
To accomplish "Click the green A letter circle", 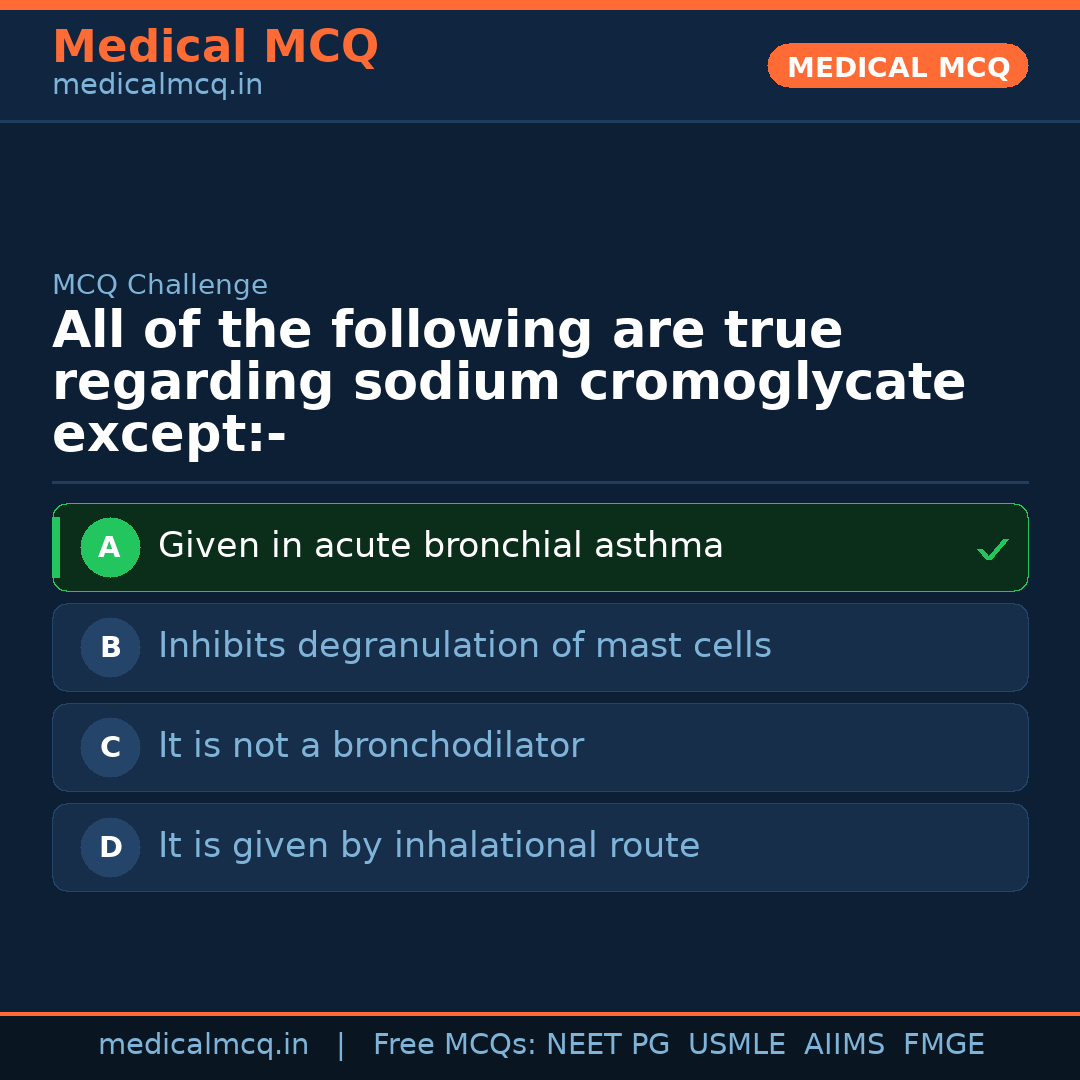I will [110, 547].
